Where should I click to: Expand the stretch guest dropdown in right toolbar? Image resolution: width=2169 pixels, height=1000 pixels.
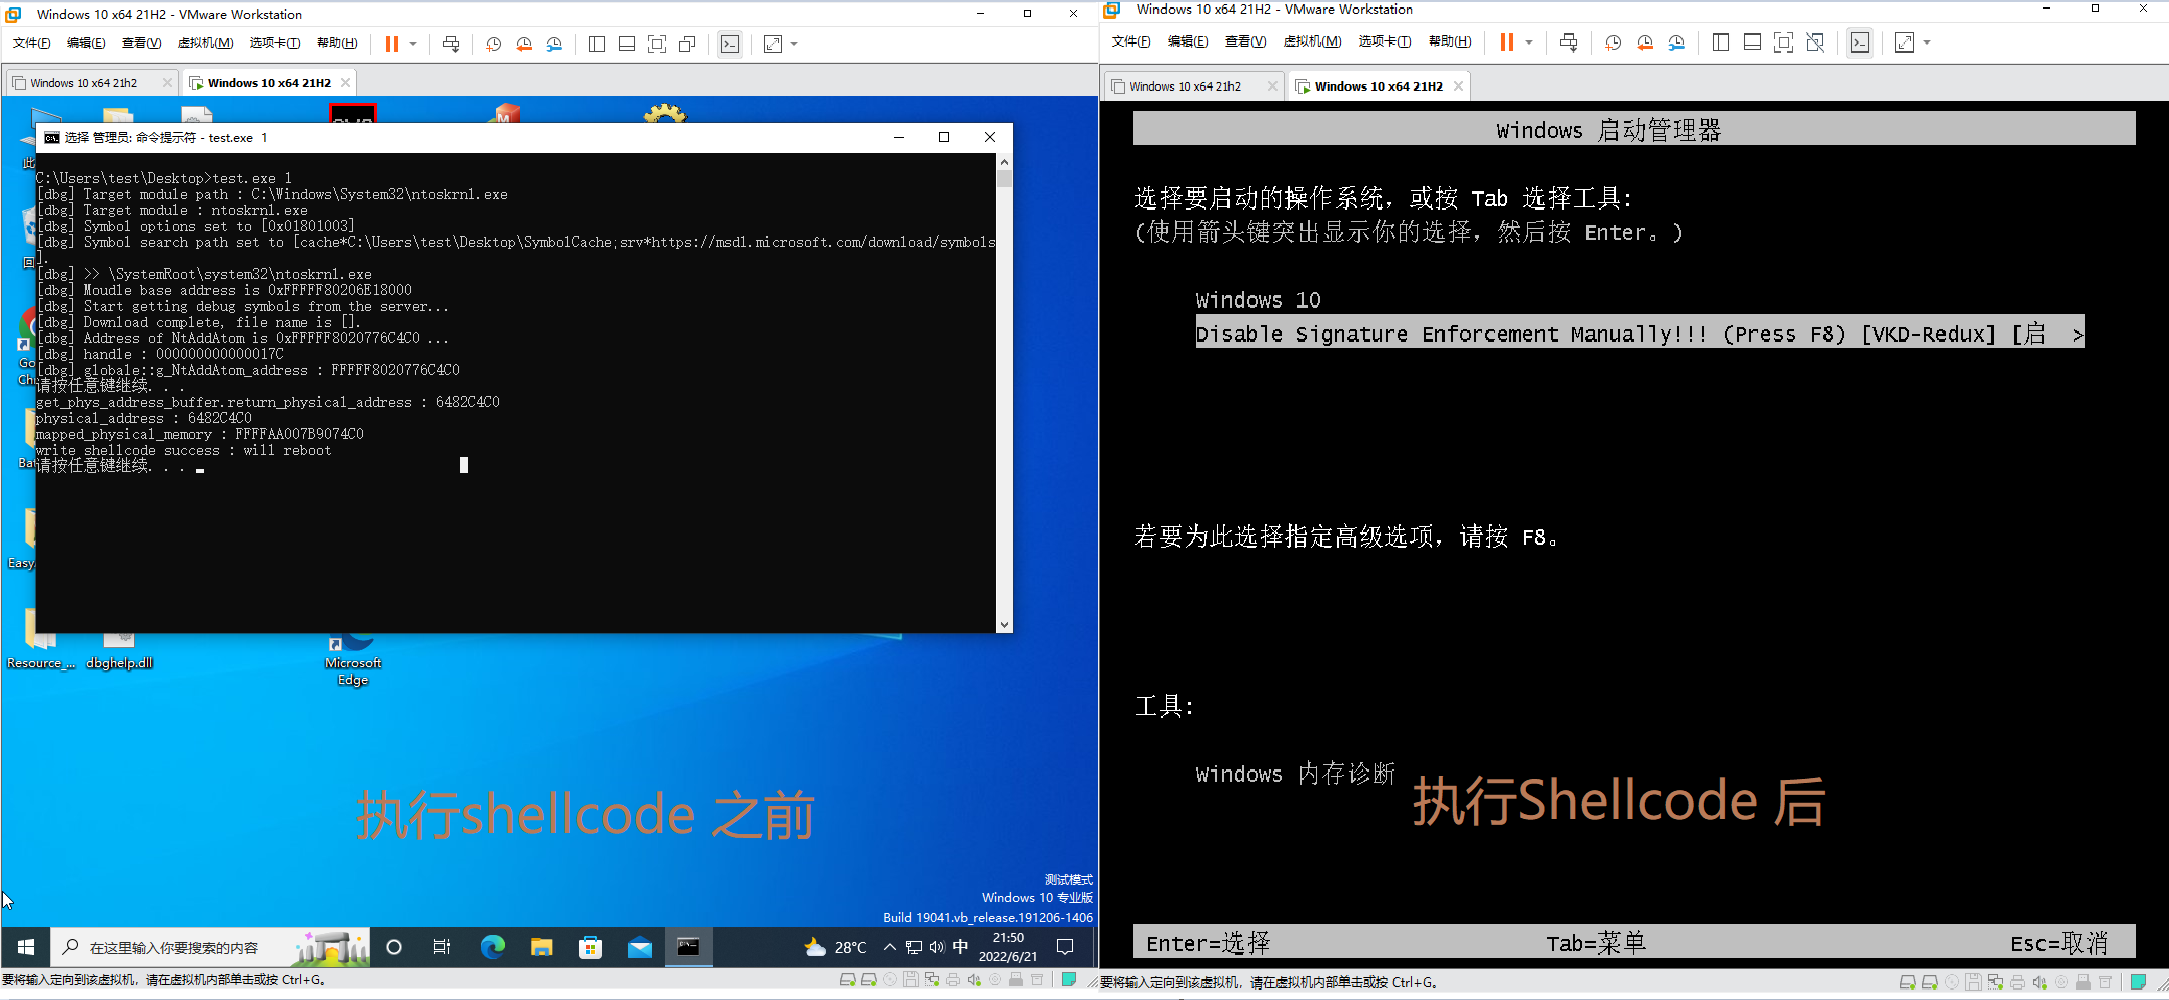[x=1927, y=43]
